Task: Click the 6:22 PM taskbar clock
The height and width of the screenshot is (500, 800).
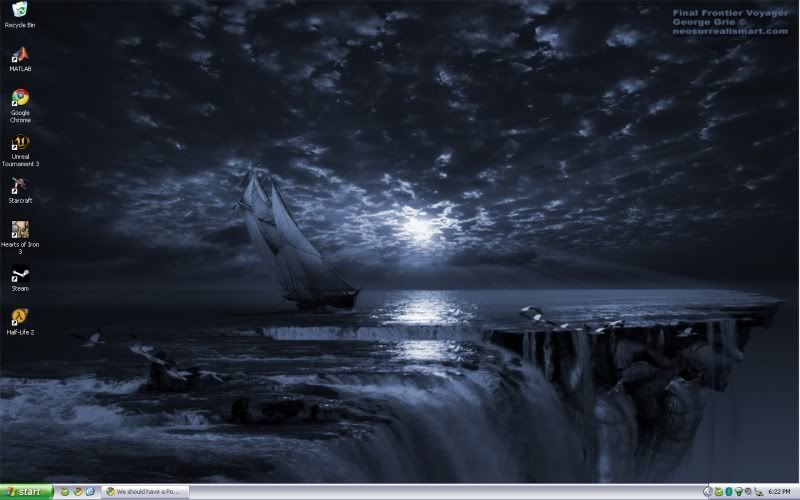Action: (779, 492)
